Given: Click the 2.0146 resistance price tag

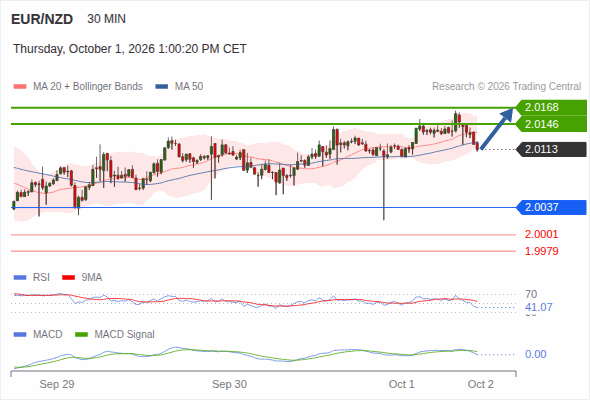Looking at the screenshot, I should [x=551, y=124].
